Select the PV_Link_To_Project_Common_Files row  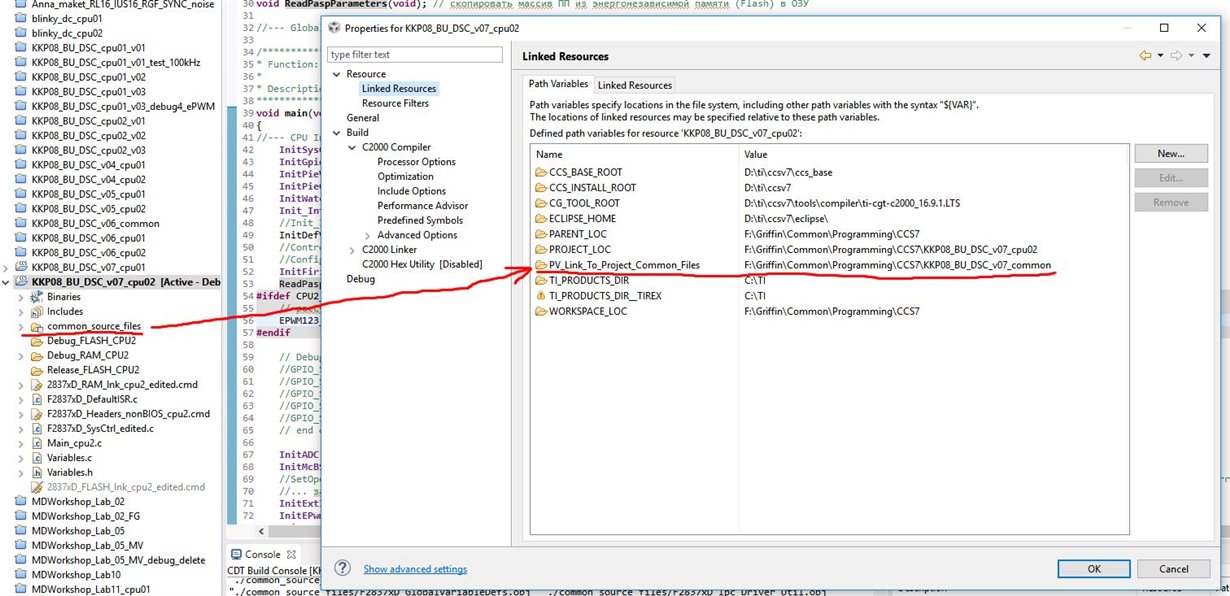click(830, 265)
